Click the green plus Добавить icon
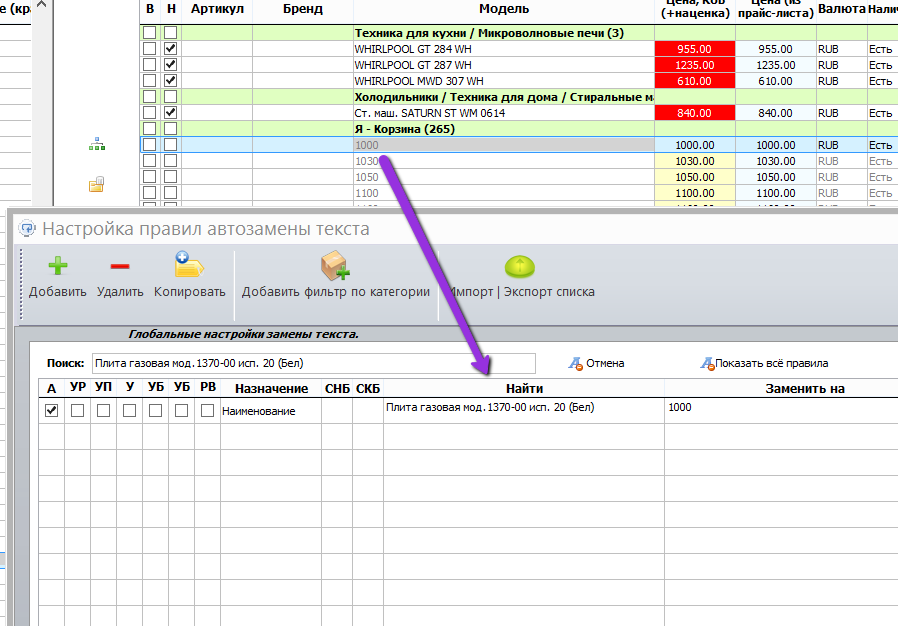 coord(58,266)
